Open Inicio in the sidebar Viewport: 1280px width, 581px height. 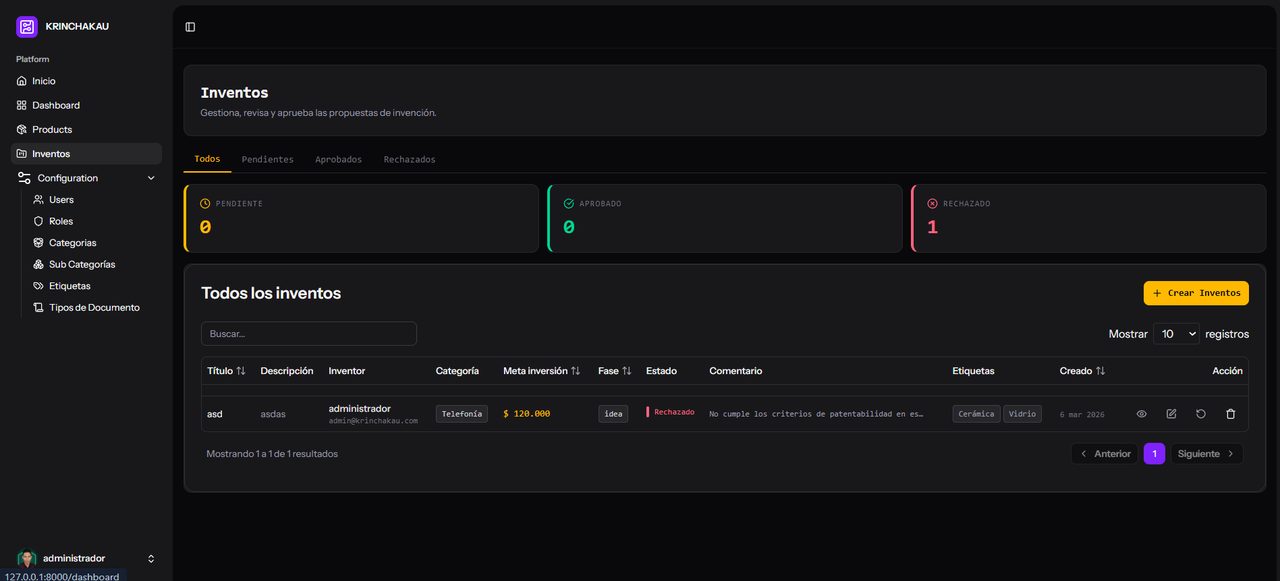[x=86, y=81]
